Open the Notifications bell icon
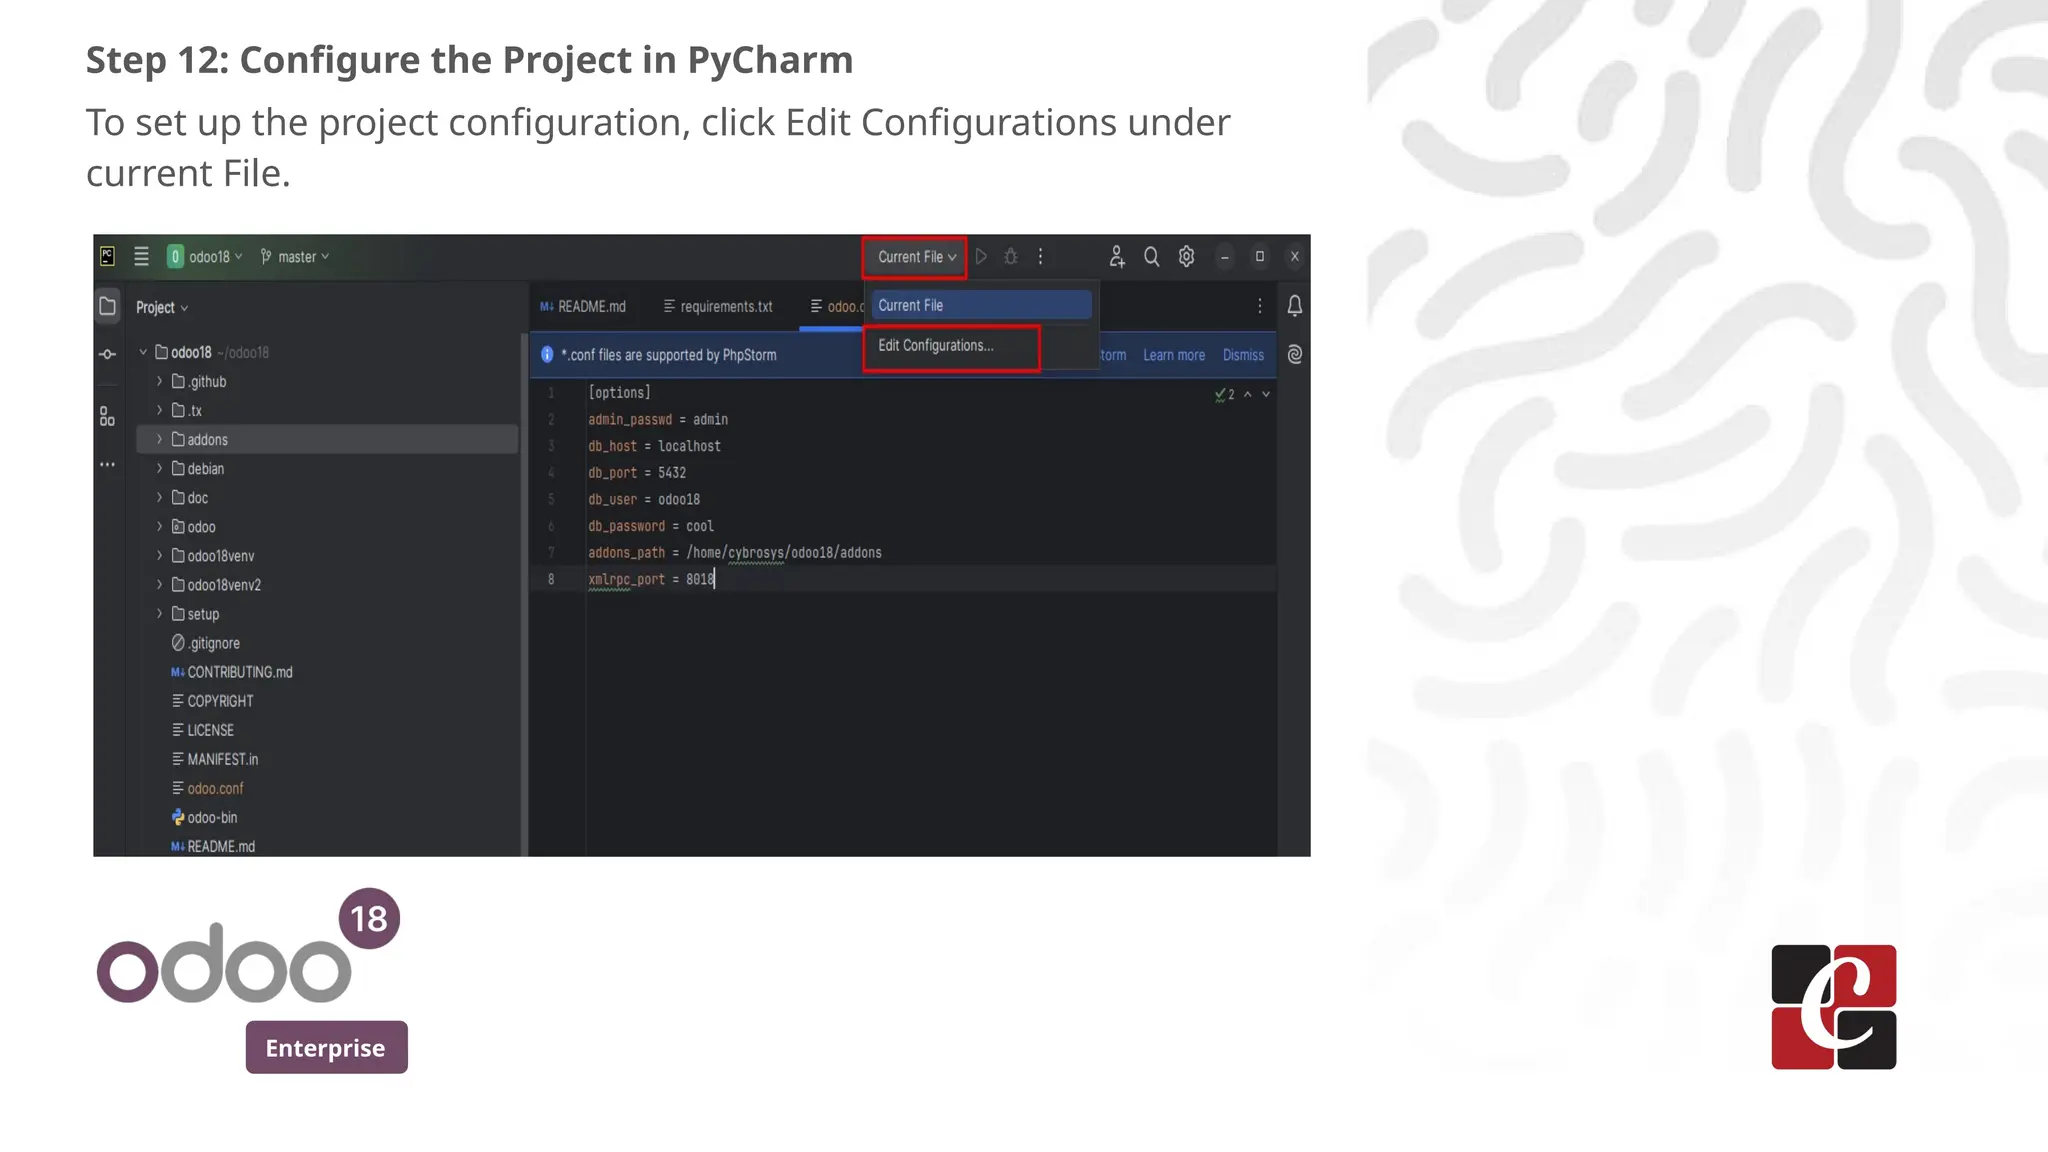The height and width of the screenshot is (1152, 2048). tap(1294, 306)
